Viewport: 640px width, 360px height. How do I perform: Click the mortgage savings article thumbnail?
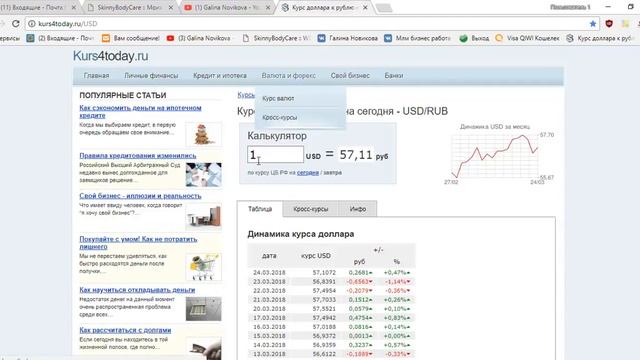204,134
